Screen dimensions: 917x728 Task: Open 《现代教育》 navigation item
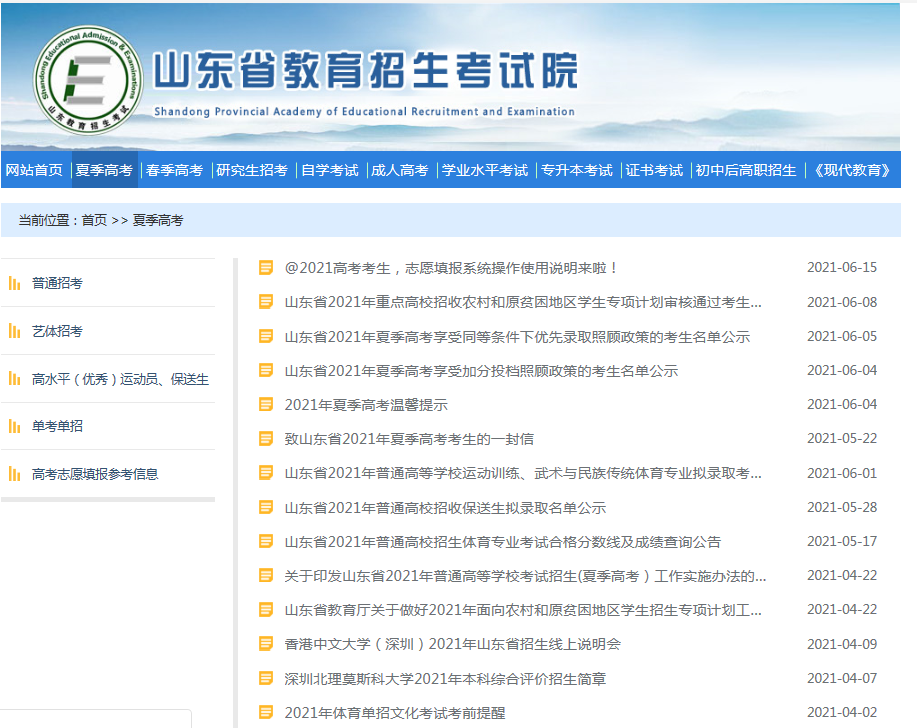[x=852, y=170]
